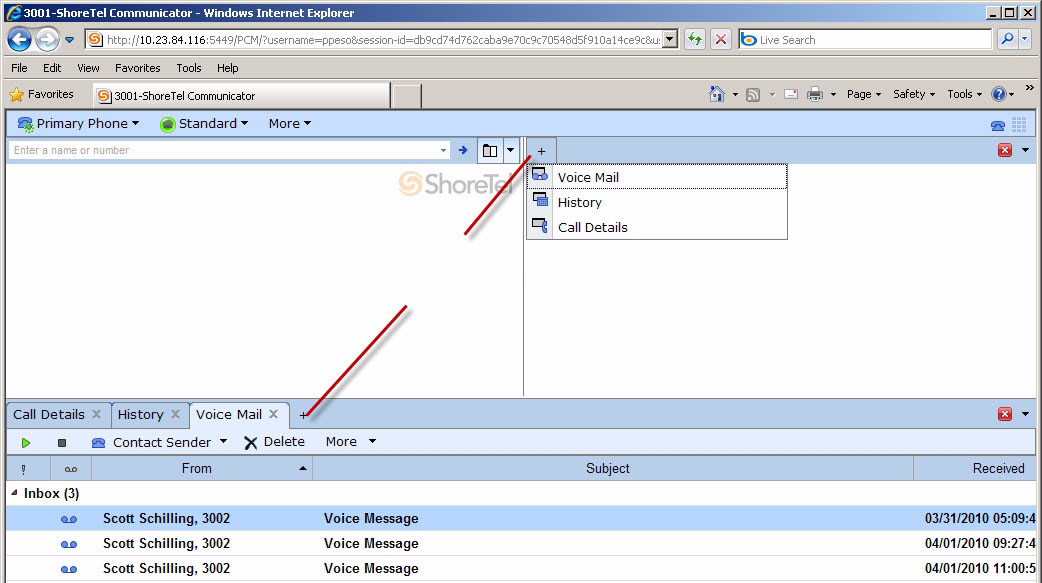Close the Voice Mail tab
The image size is (1042, 583).
click(x=273, y=414)
